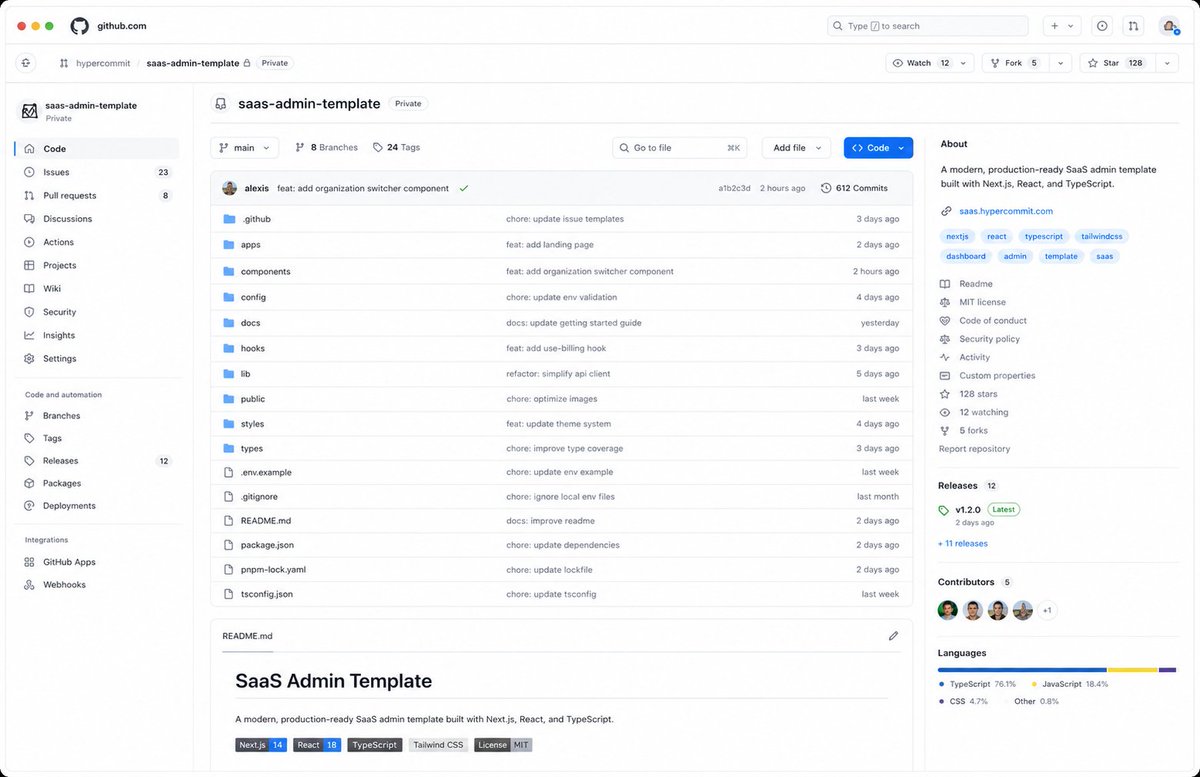Click the Go to file input
This screenshot has width=1200, height=777.
680,148
